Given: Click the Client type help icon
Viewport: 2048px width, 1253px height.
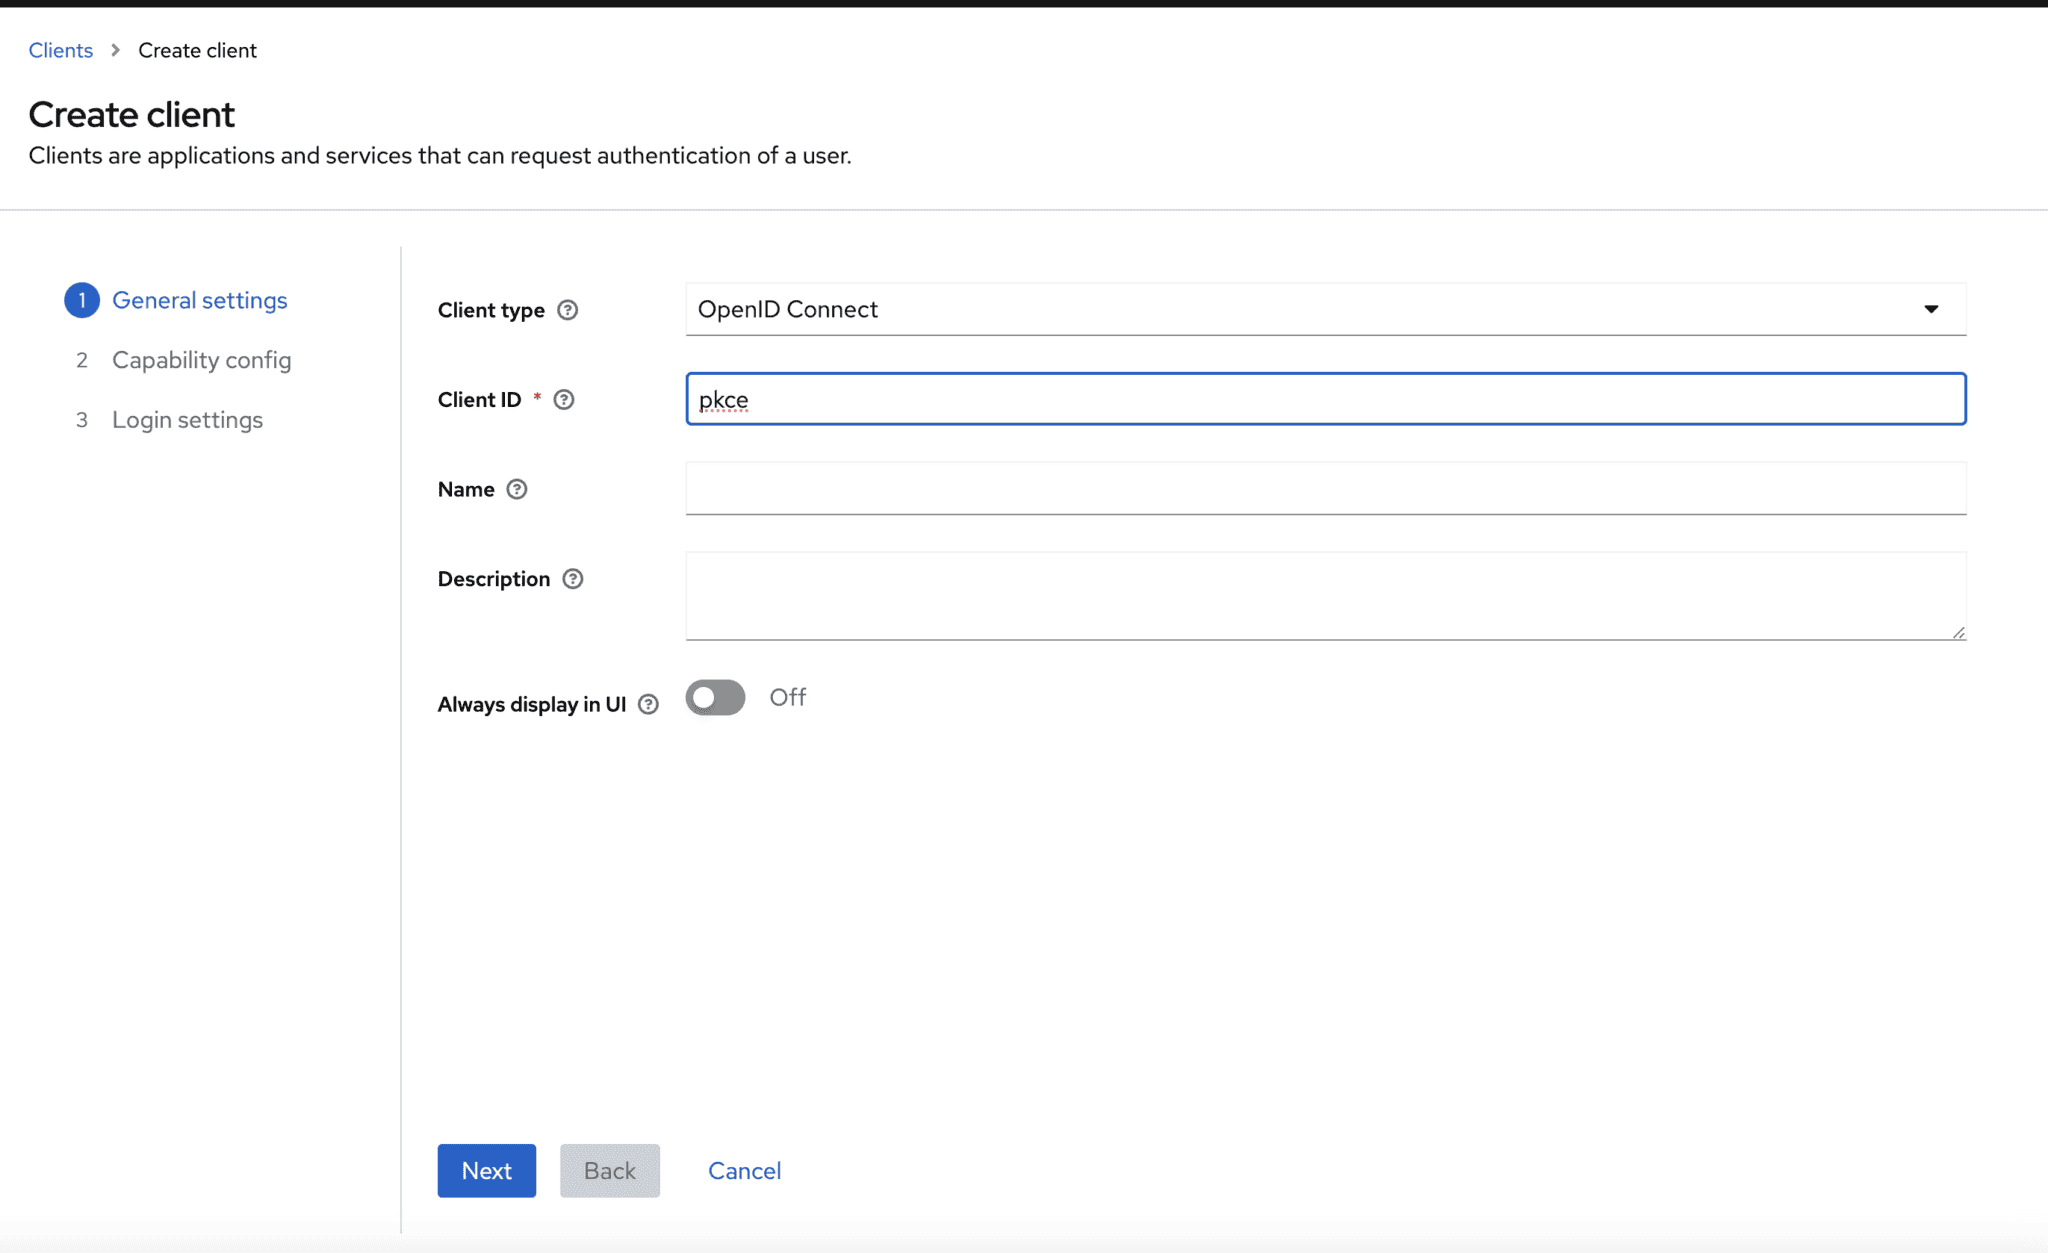Looking at the screenshot, I should pyautogui.click(x=568, y=310).
